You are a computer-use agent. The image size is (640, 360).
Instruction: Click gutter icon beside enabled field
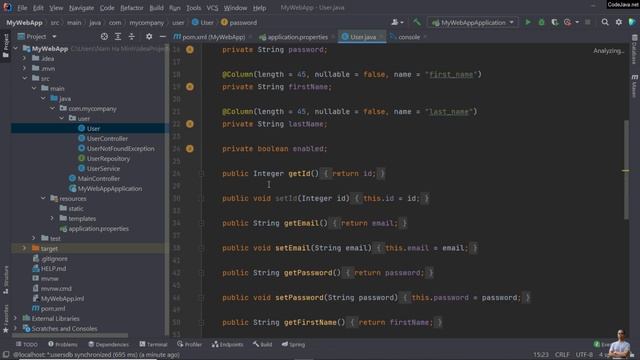pyautogui.click(x=190, y=149)
